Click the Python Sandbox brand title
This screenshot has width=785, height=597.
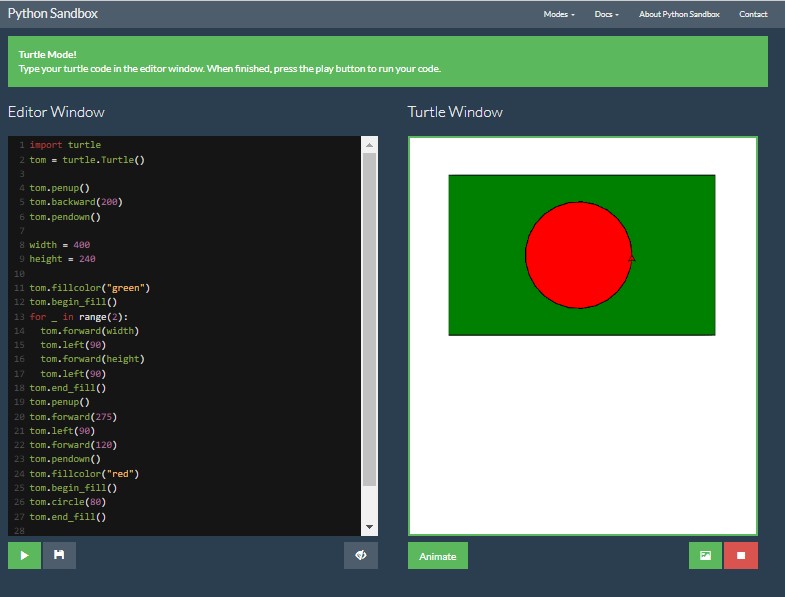53,14
